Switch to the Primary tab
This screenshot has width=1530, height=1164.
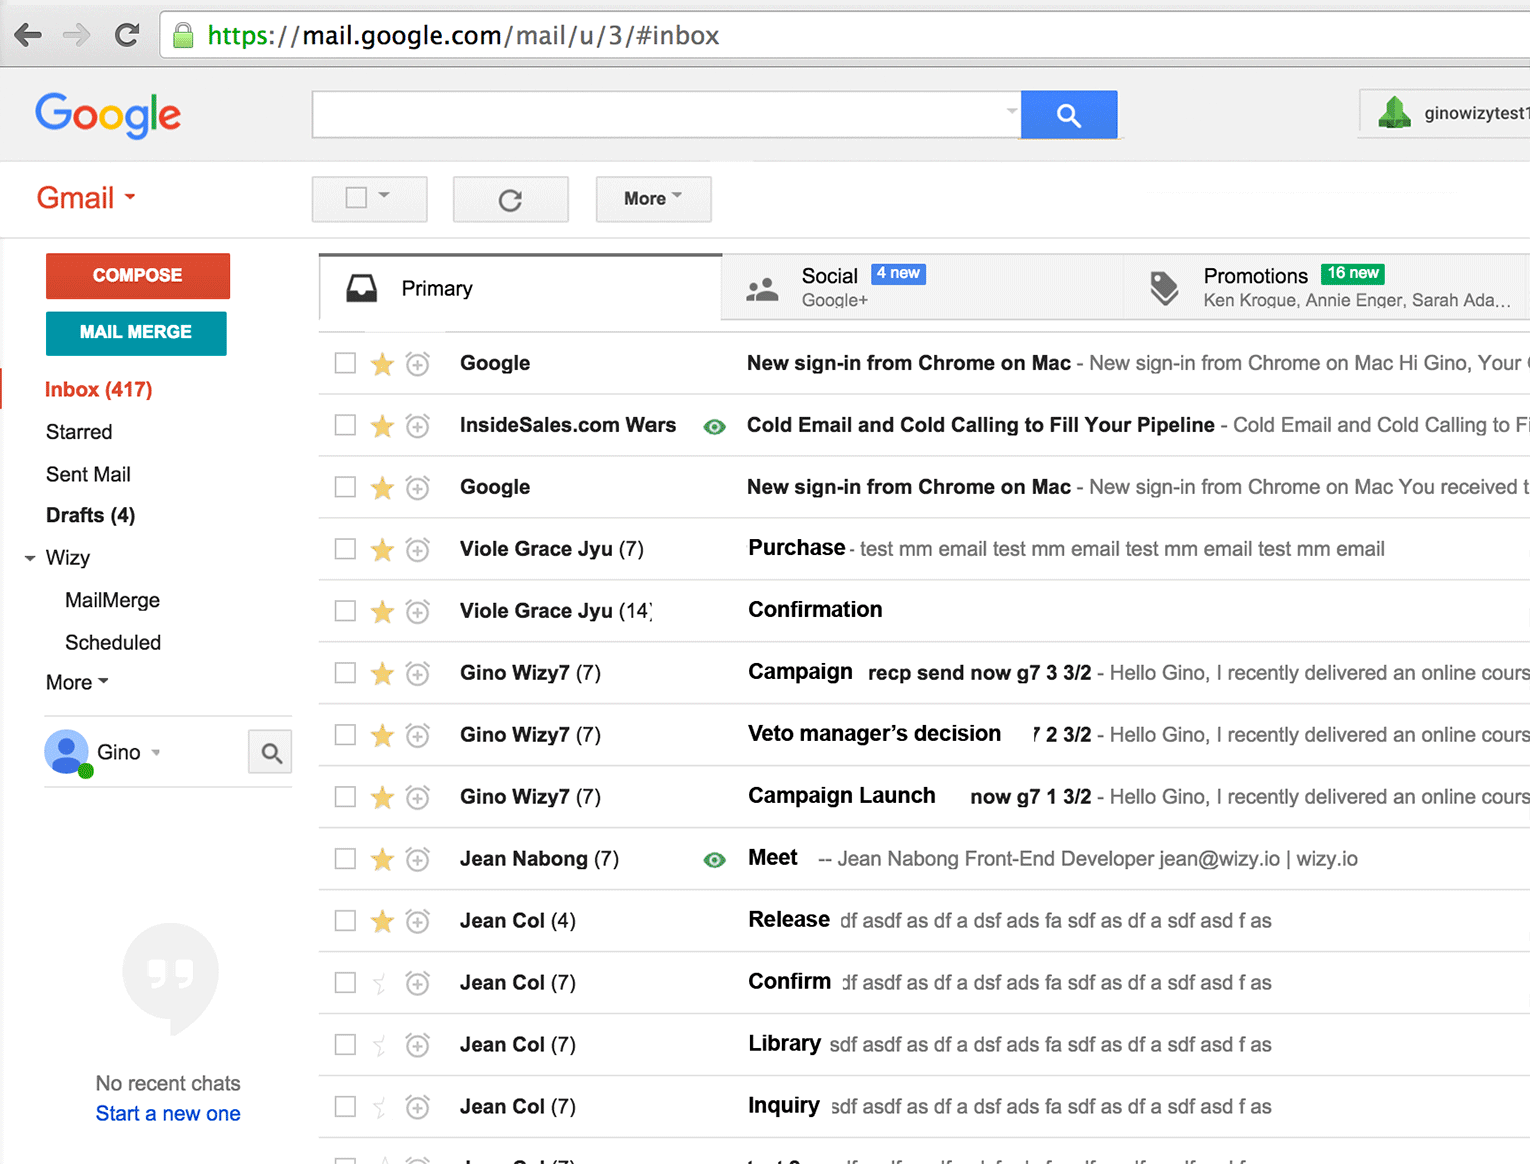click(x=520, y=289)
